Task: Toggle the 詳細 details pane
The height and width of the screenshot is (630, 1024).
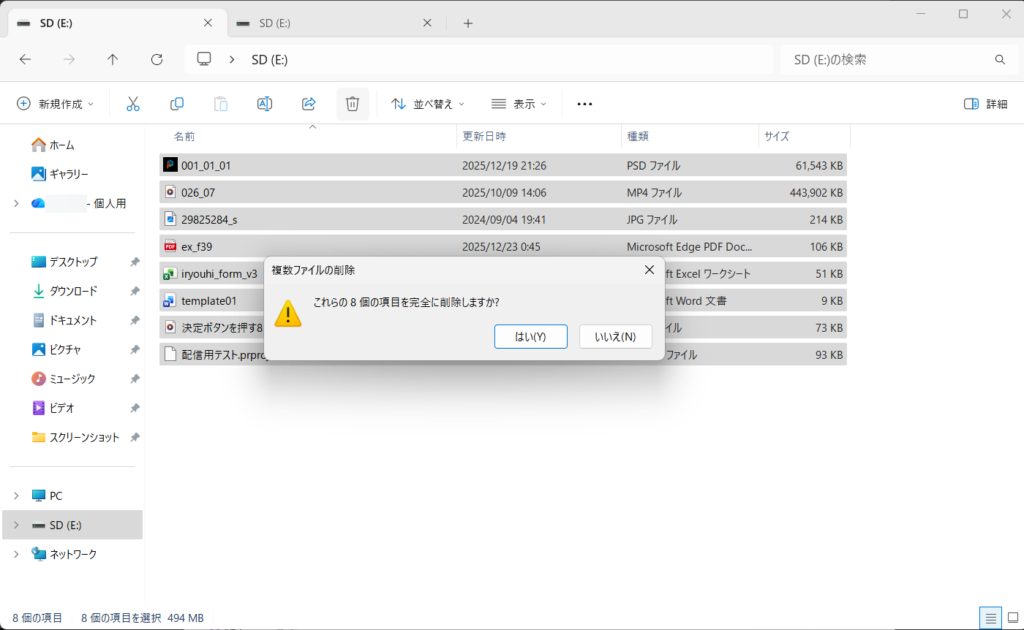Action: tap(985, 104)
